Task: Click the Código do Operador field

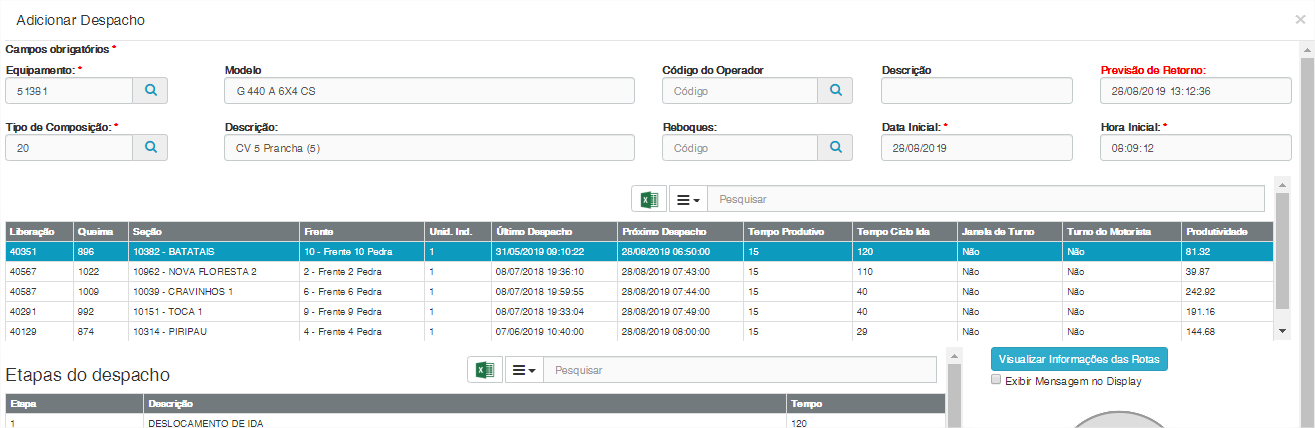Action: point(740,90)
